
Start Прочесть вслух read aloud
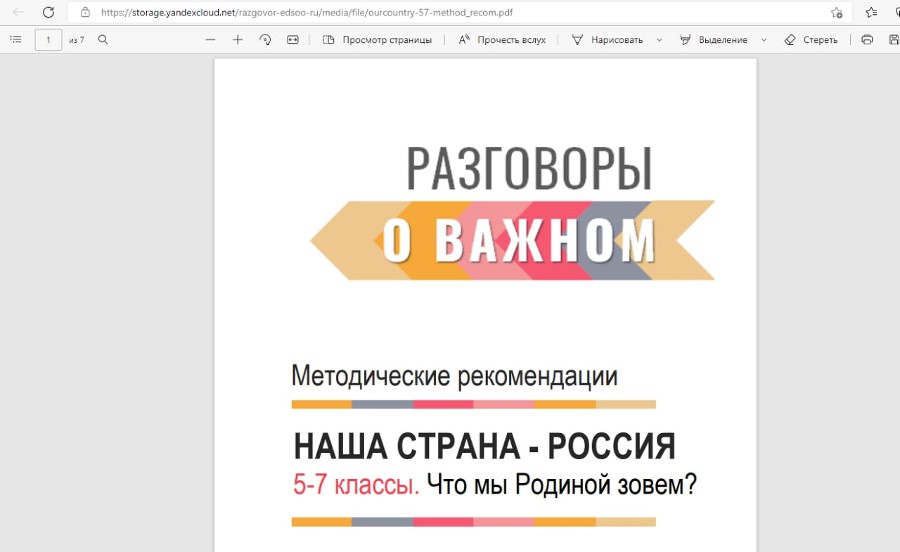click(502, 40)
